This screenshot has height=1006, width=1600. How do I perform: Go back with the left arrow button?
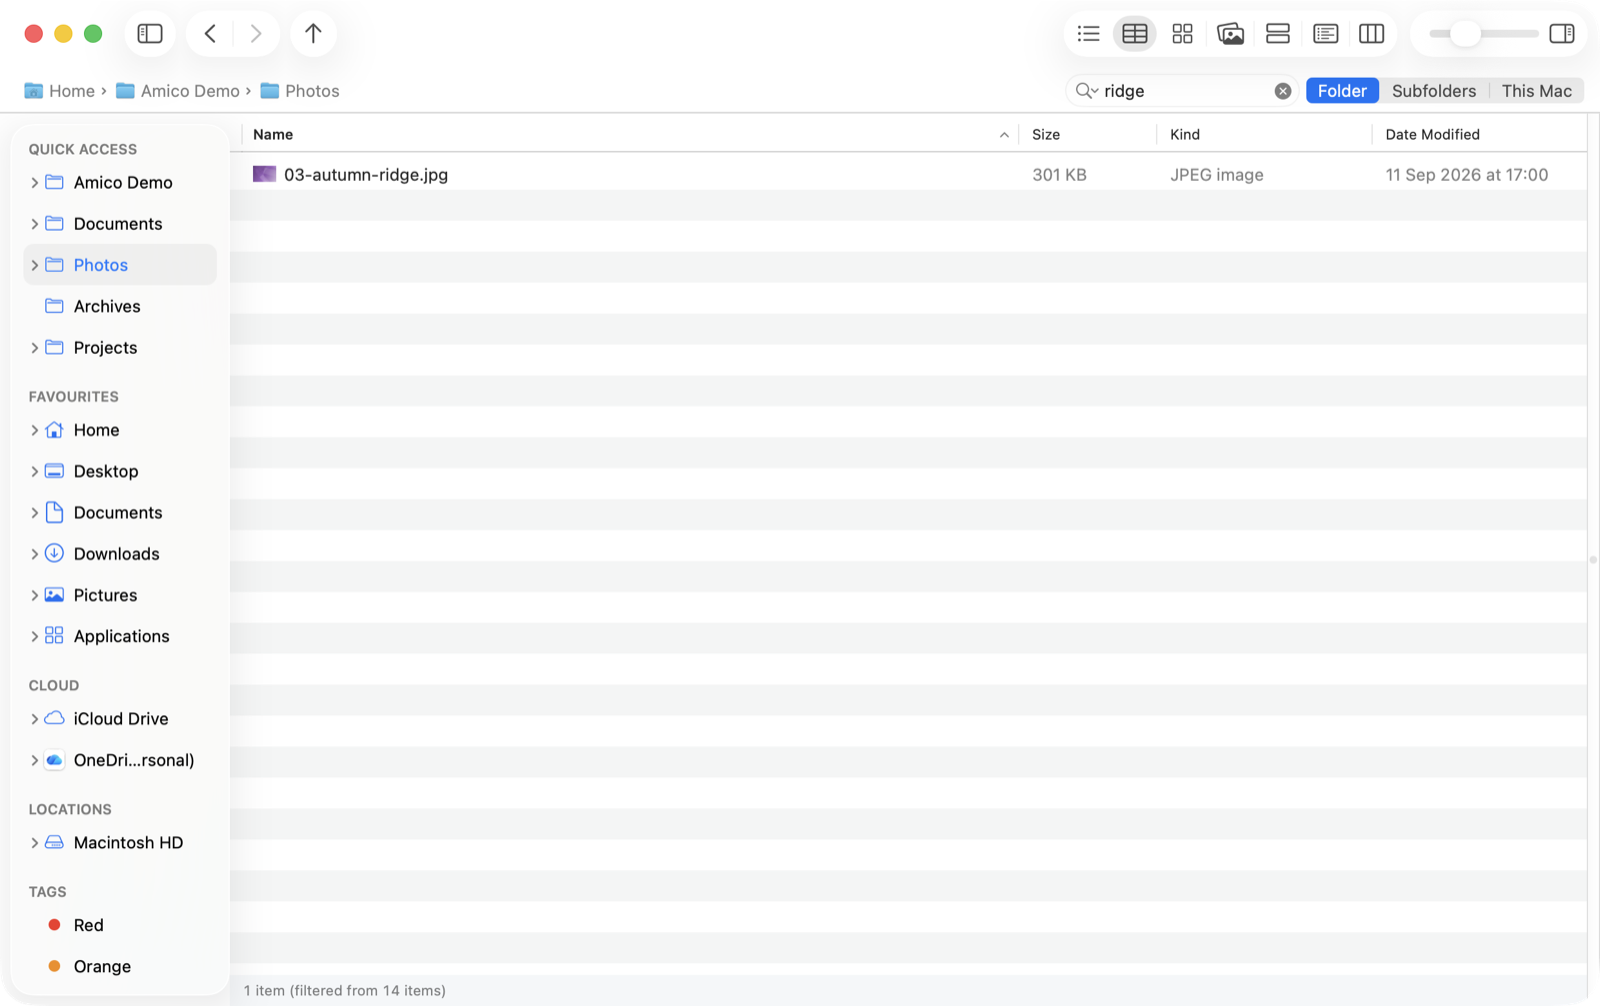tap(210, 34)
